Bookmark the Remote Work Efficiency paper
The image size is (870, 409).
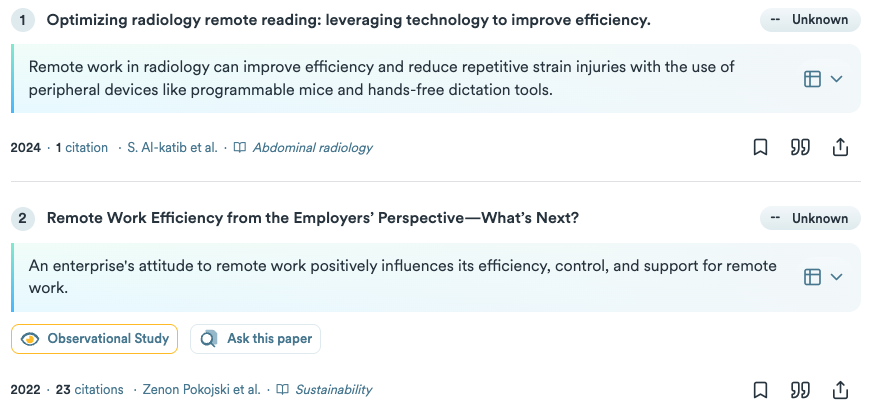[760, 390]
